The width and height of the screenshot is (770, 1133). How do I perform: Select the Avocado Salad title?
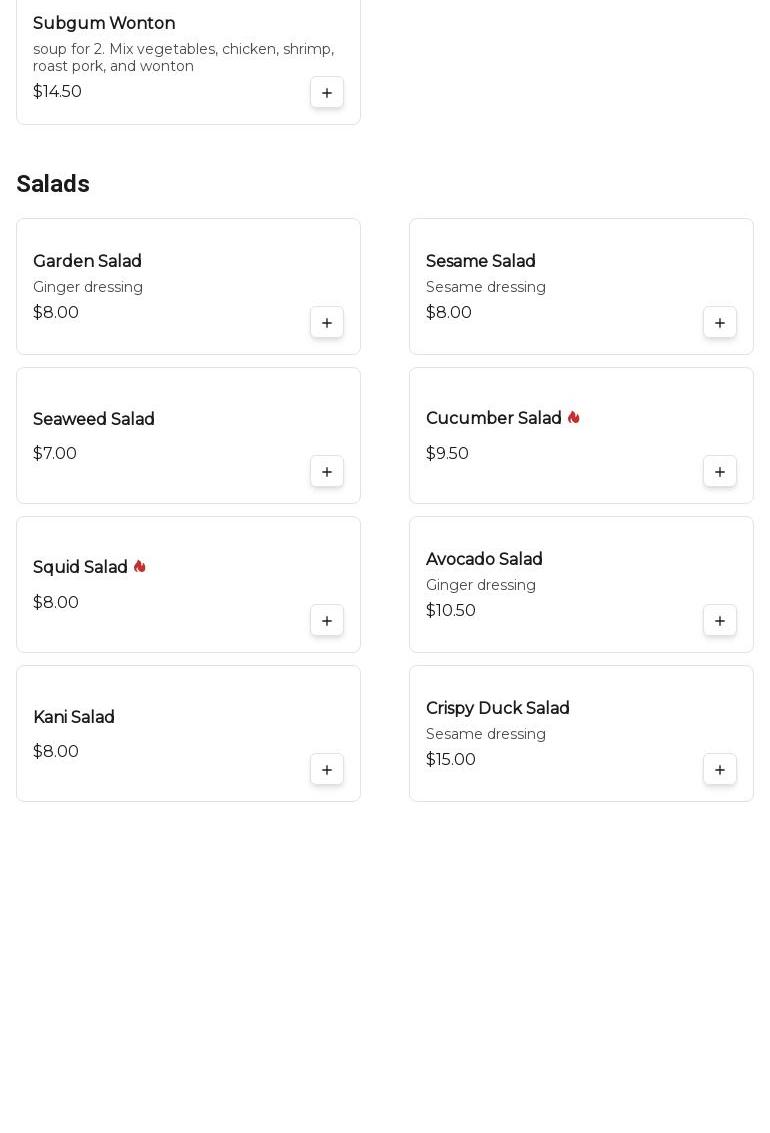484,560
